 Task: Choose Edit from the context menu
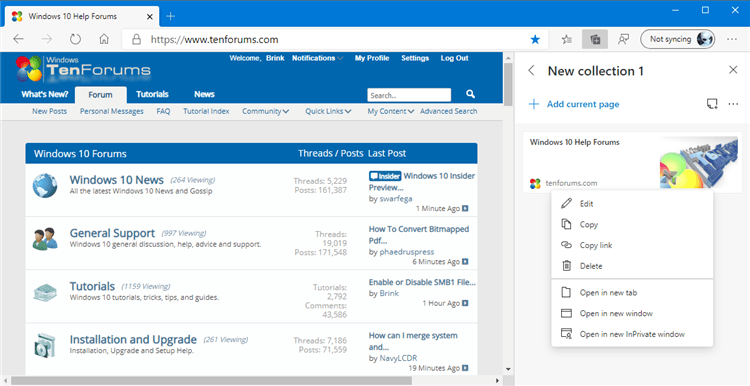[x=632, y=204]
